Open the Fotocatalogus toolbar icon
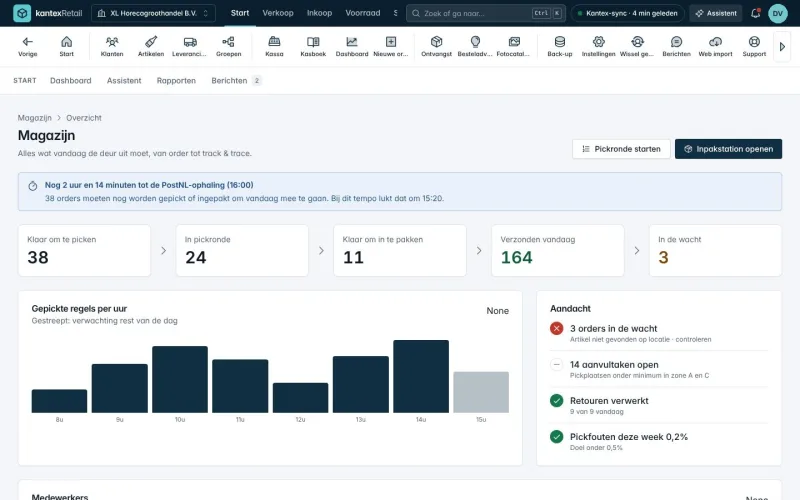 tap(514, 46)
